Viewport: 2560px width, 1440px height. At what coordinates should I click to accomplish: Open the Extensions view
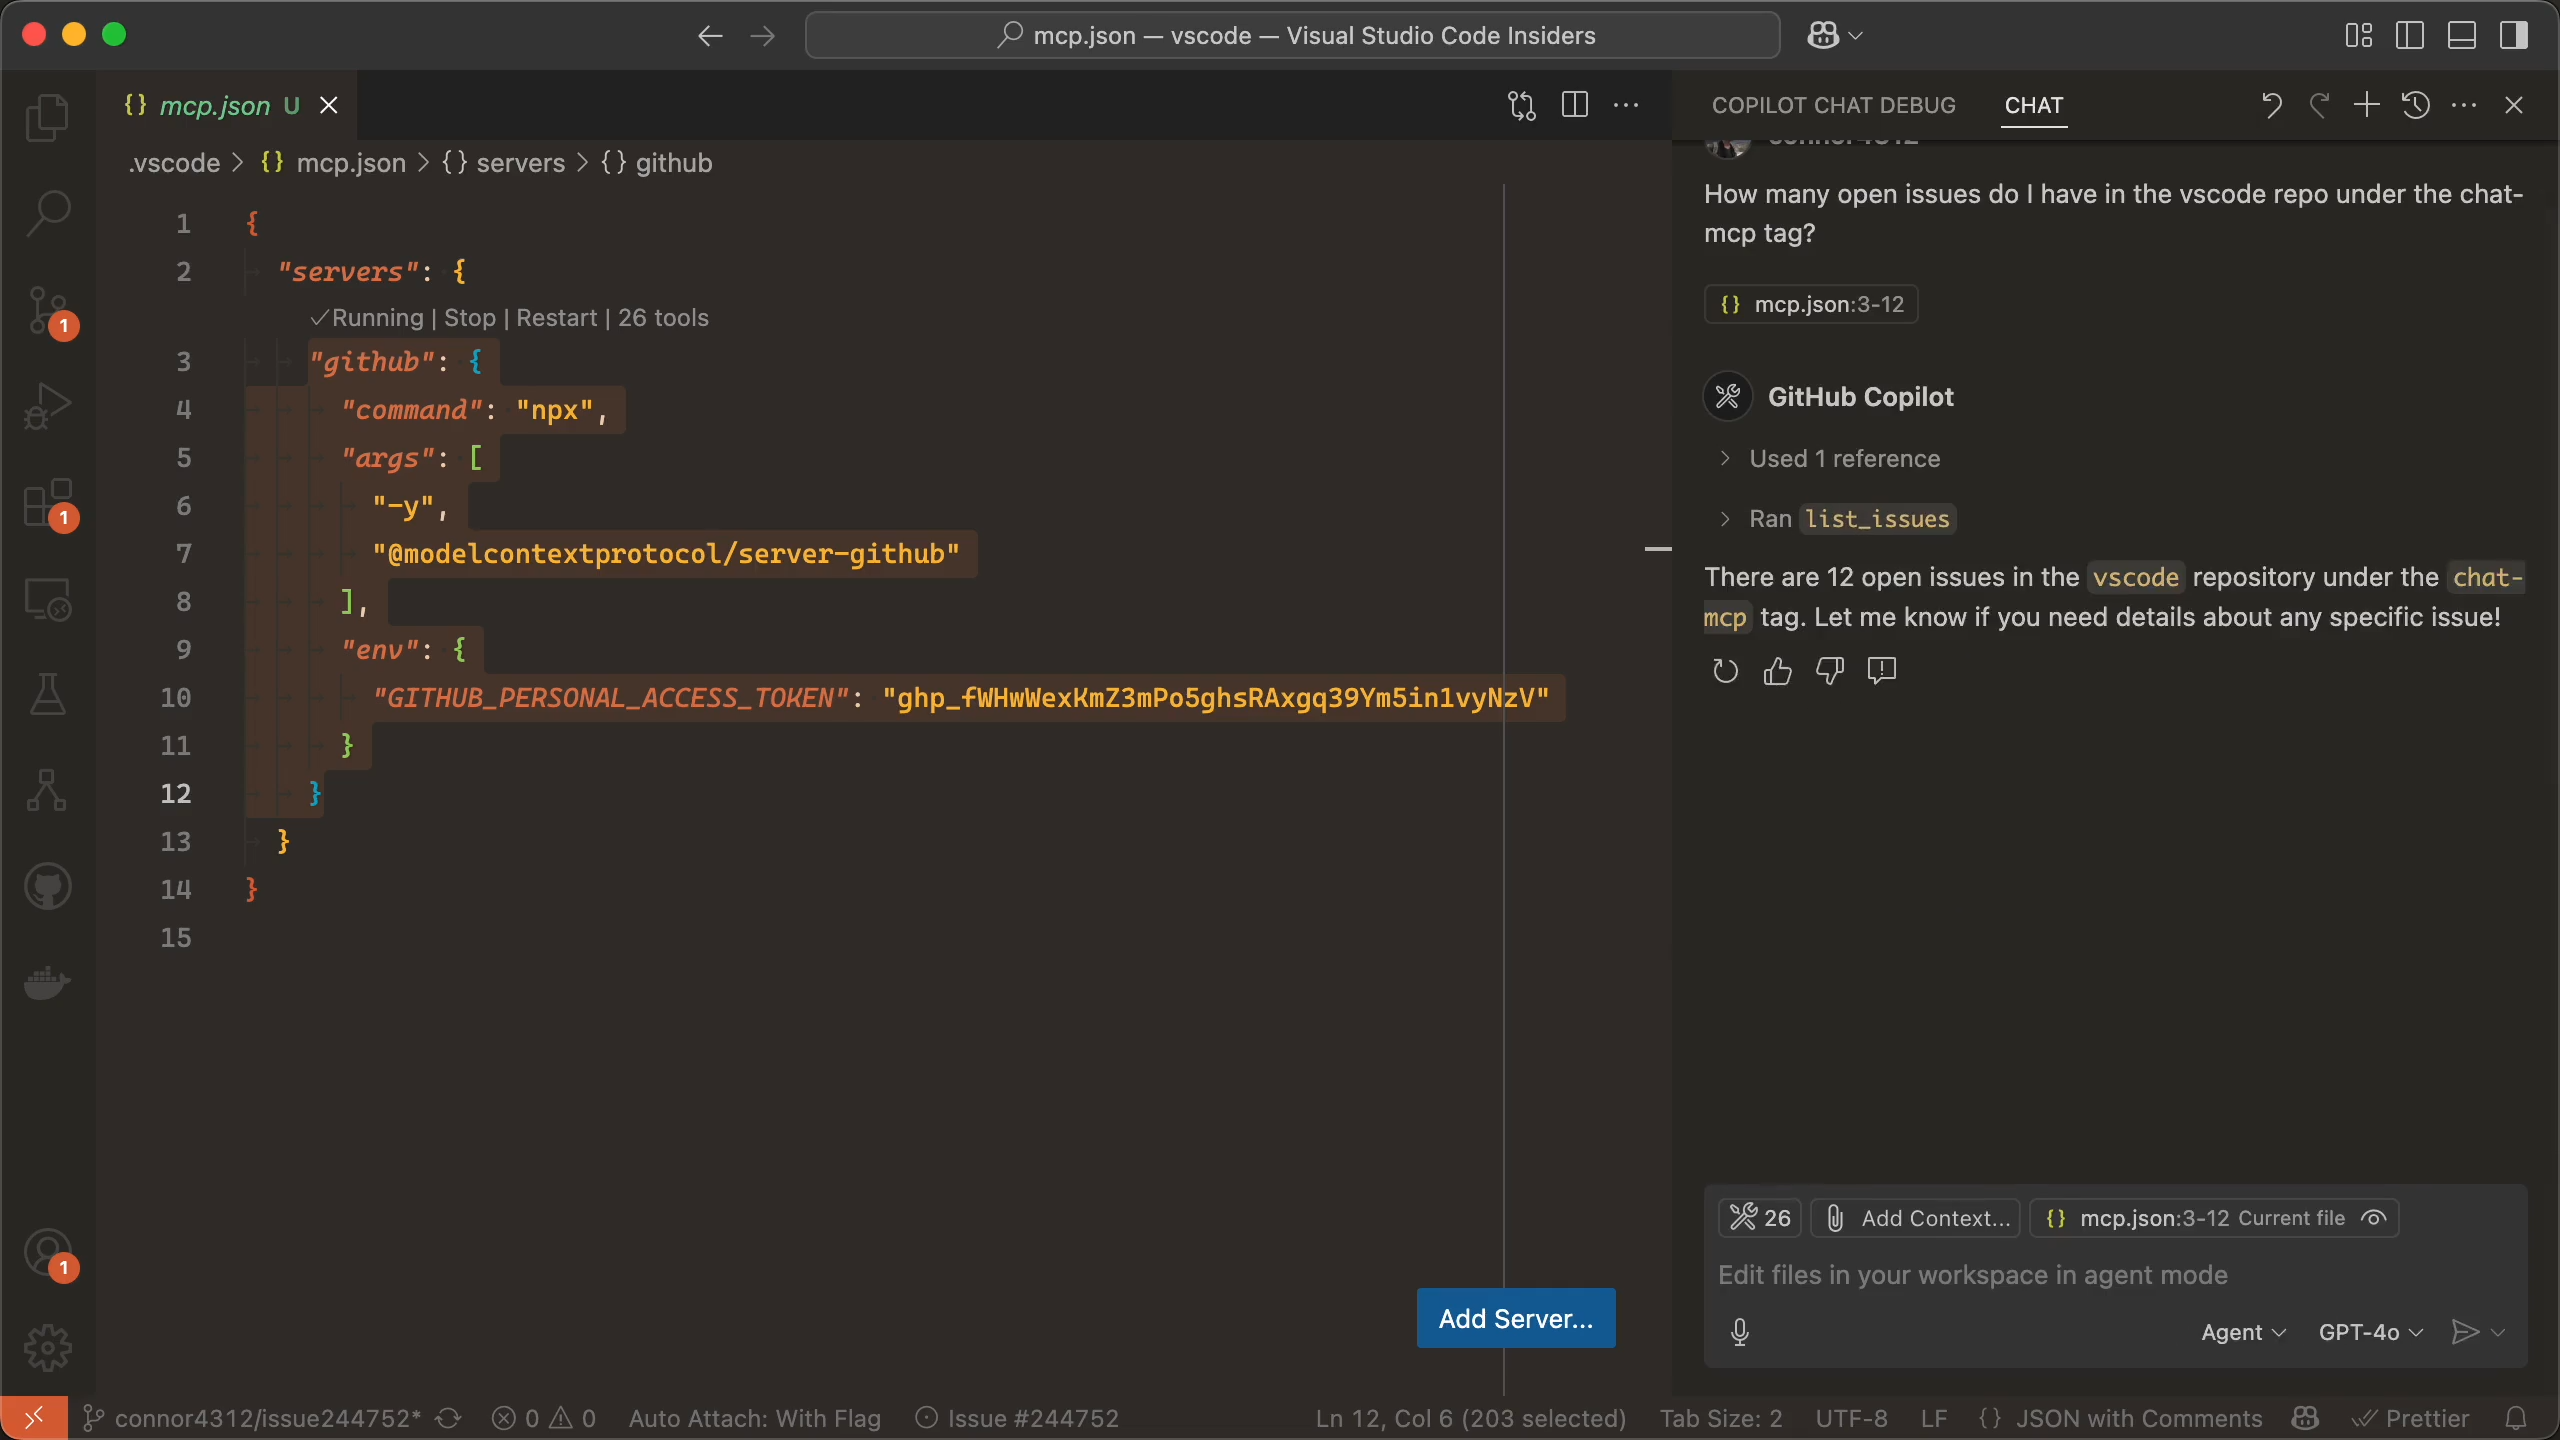47,502
